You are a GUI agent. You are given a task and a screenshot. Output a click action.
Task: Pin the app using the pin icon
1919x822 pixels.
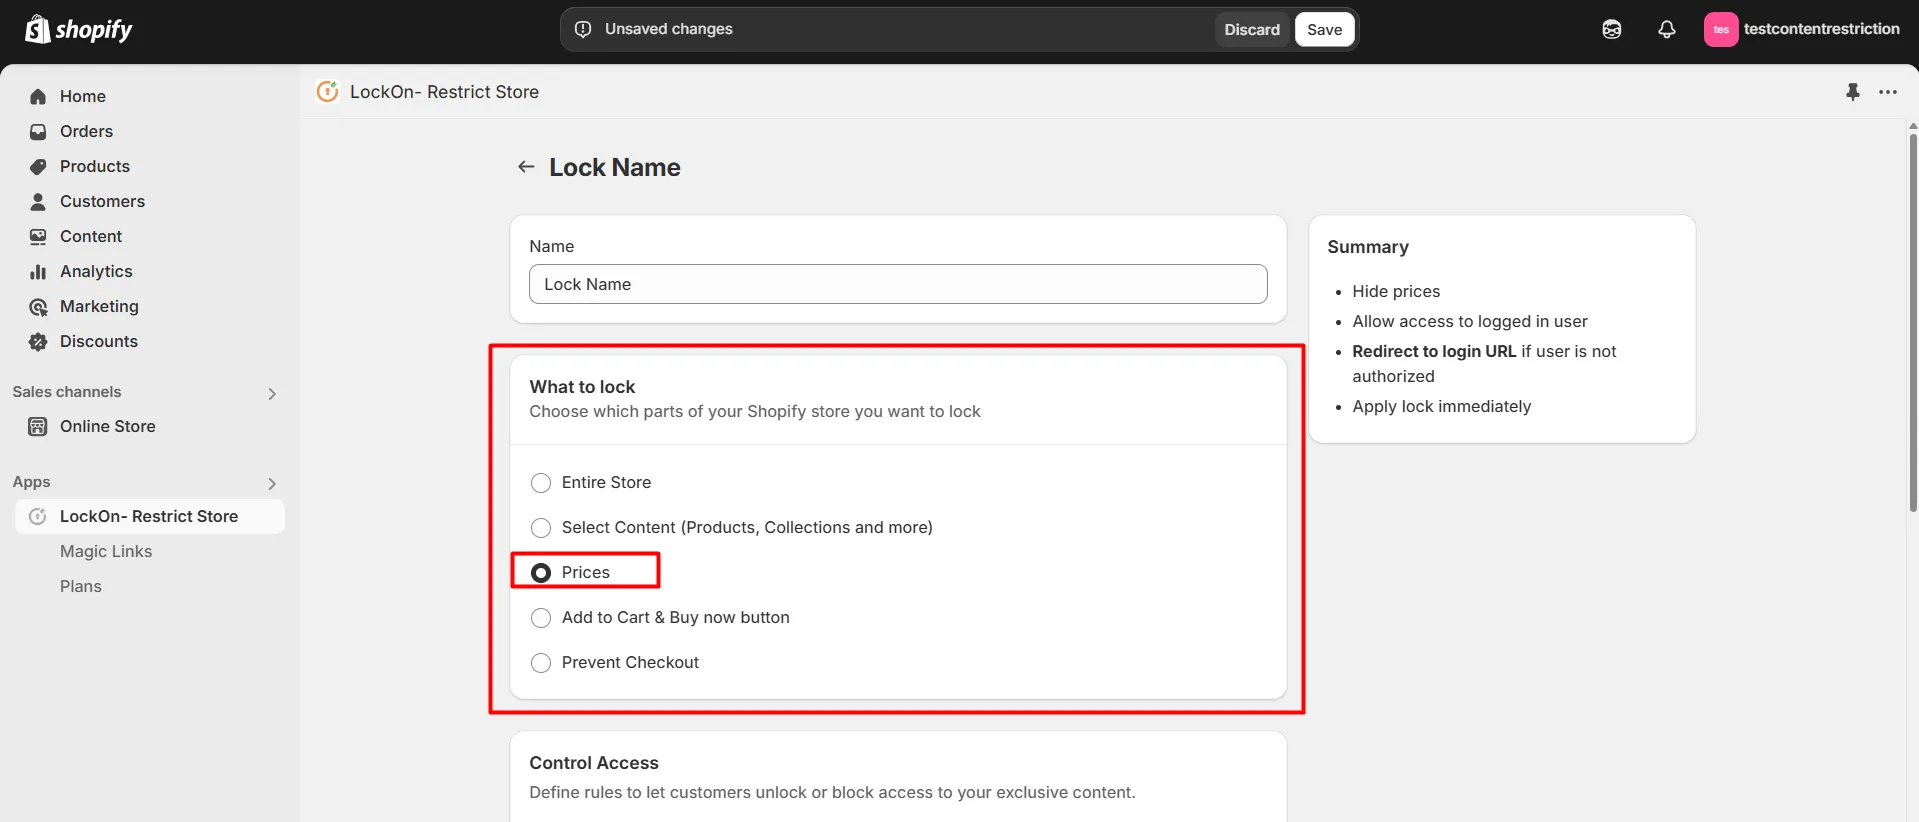(1852, 92)
